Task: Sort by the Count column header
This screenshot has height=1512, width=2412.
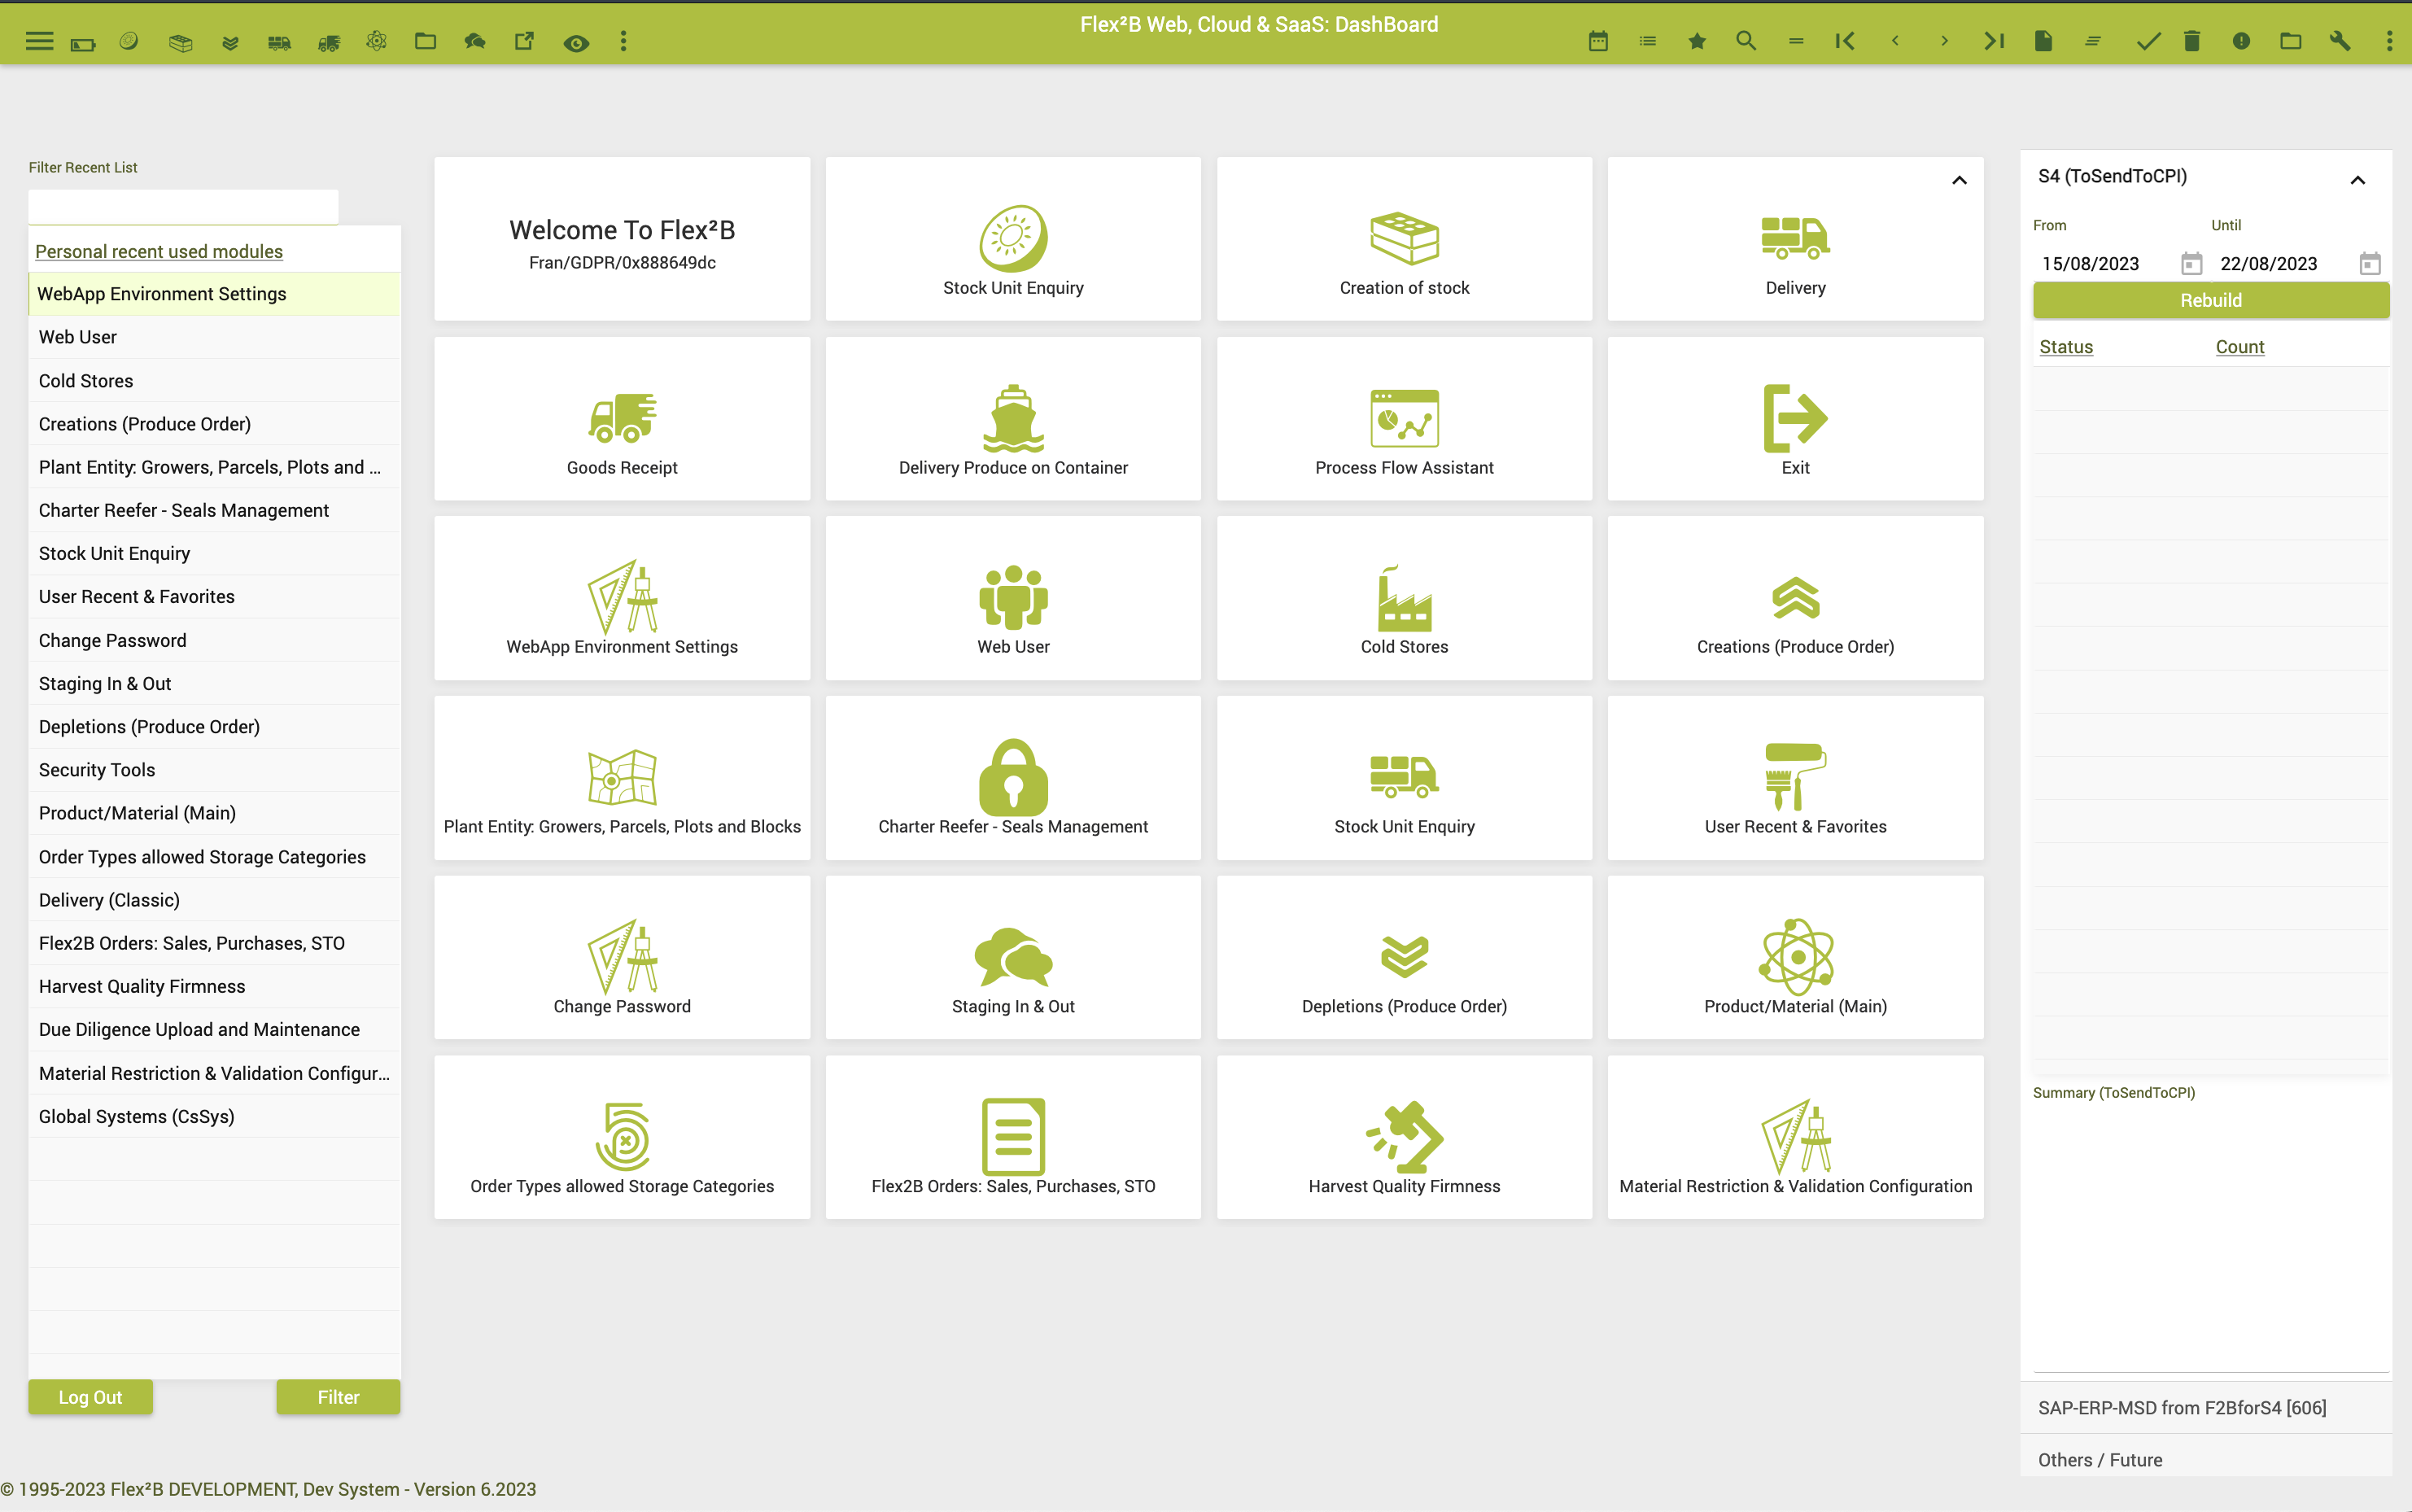Action: [x=2239, y=347]
